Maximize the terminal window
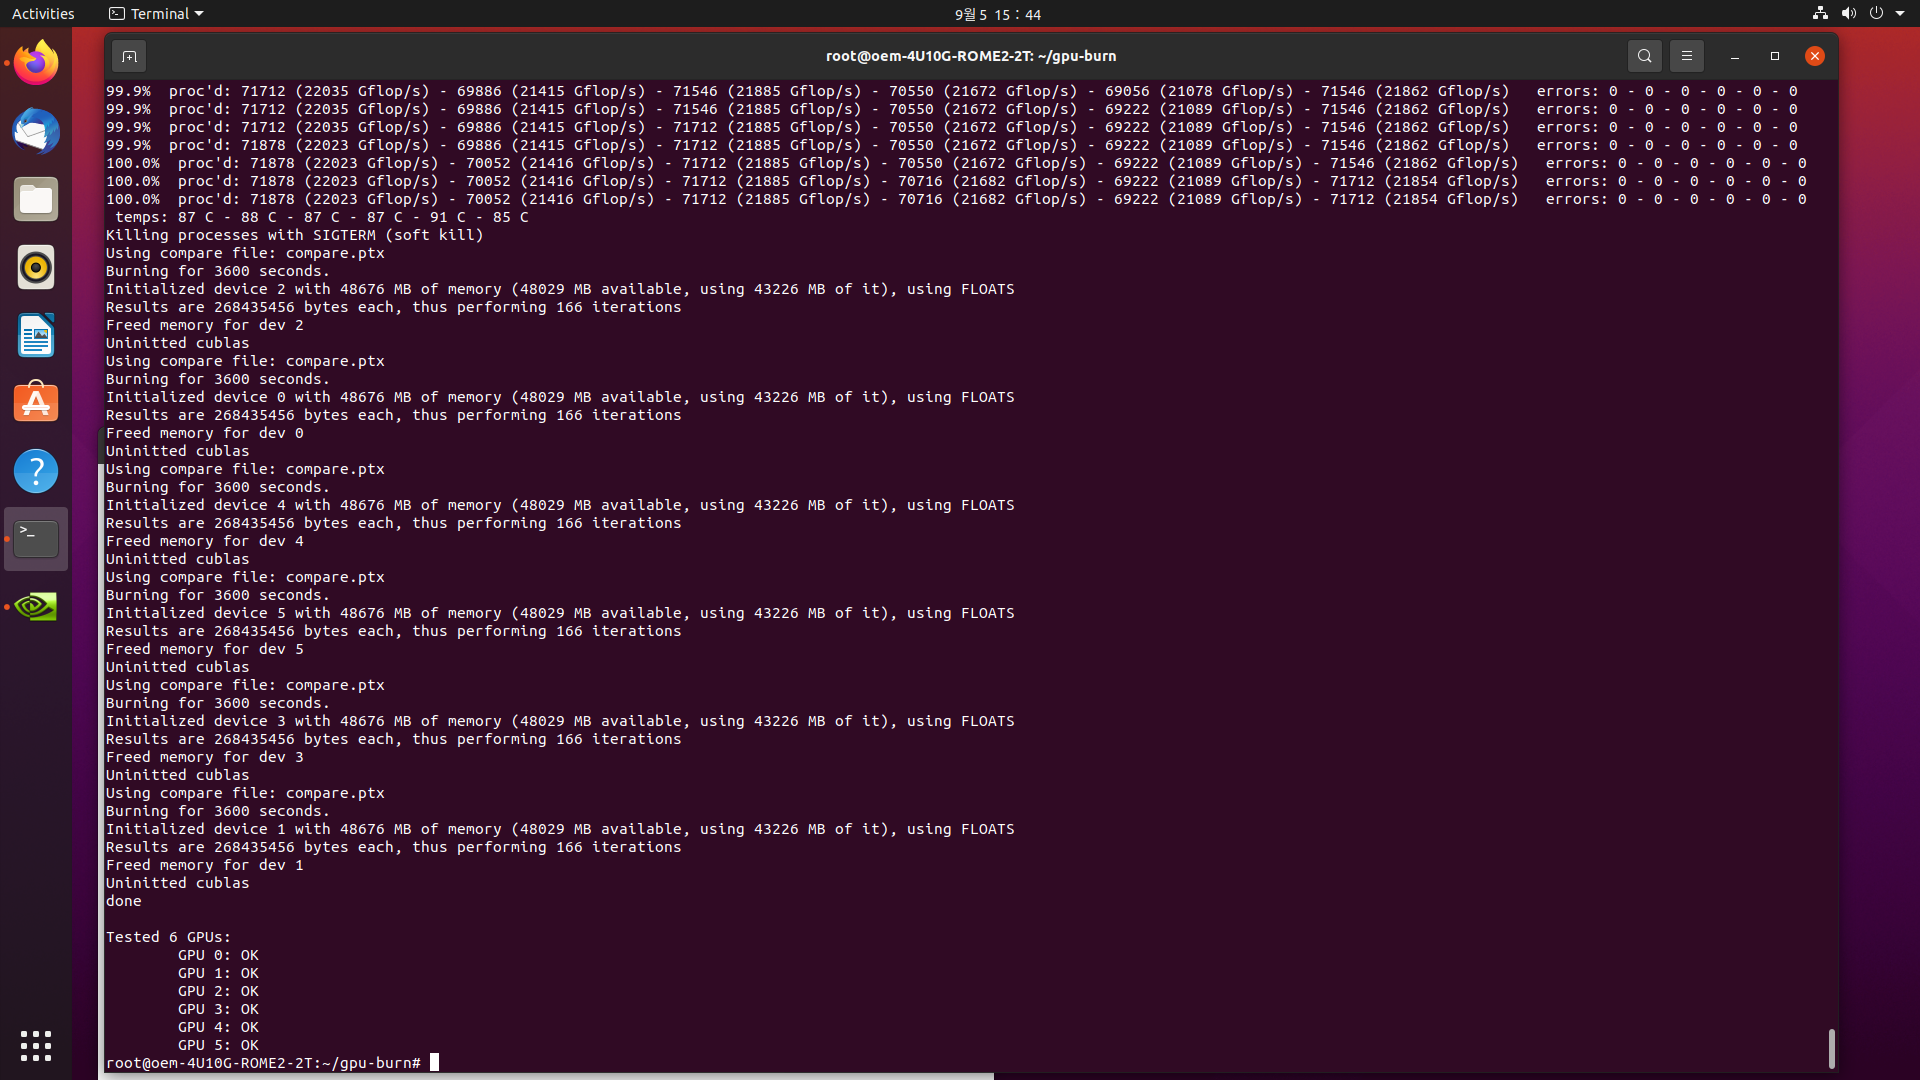The height and width of the screenshot is (1080, 1920). point(1775,56)
